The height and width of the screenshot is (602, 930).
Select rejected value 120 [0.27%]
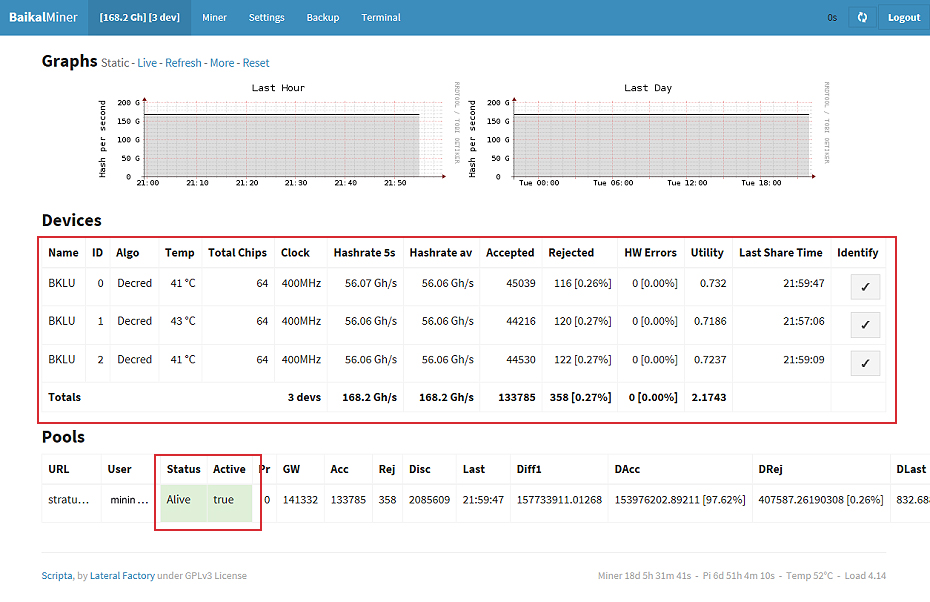(x=582, y=321)
